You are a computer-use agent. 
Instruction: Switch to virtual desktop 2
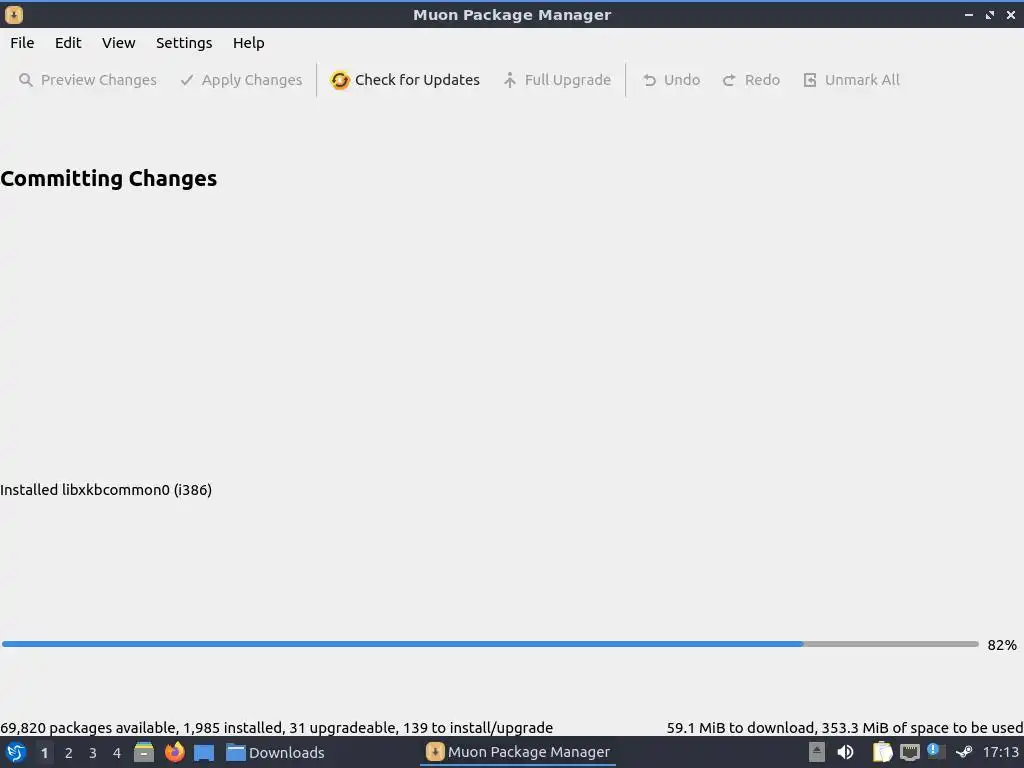(69, 753)
